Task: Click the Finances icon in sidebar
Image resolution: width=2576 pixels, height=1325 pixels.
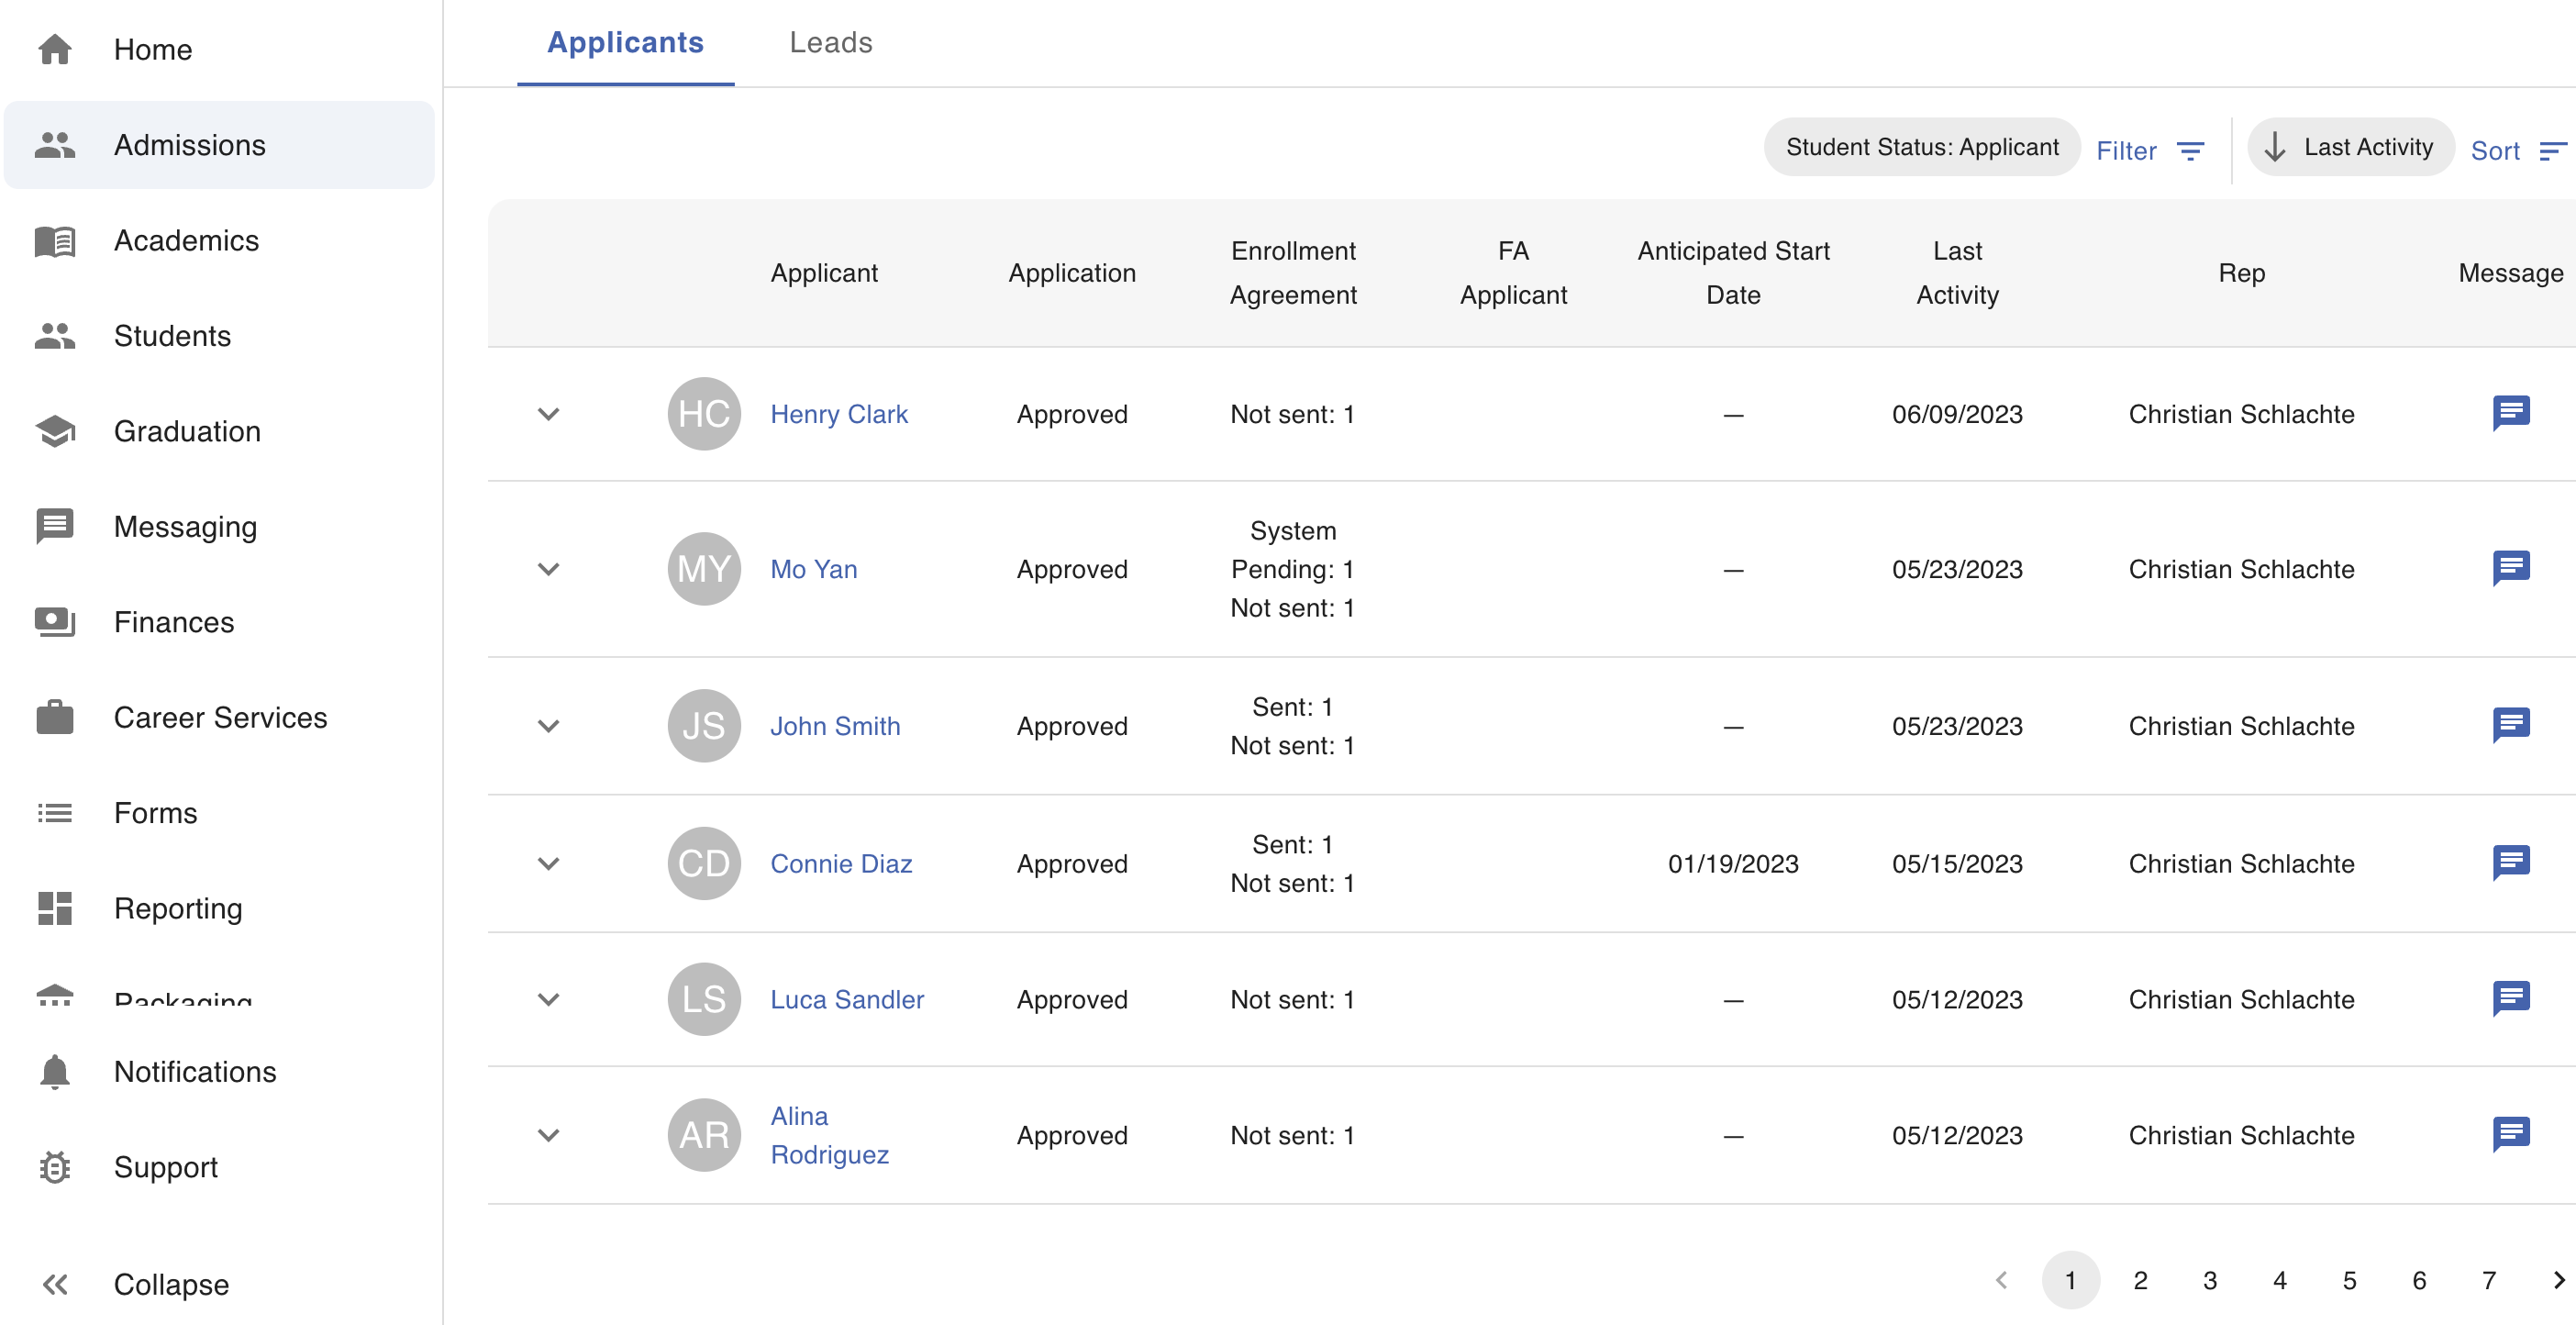Action: point(54,621)
